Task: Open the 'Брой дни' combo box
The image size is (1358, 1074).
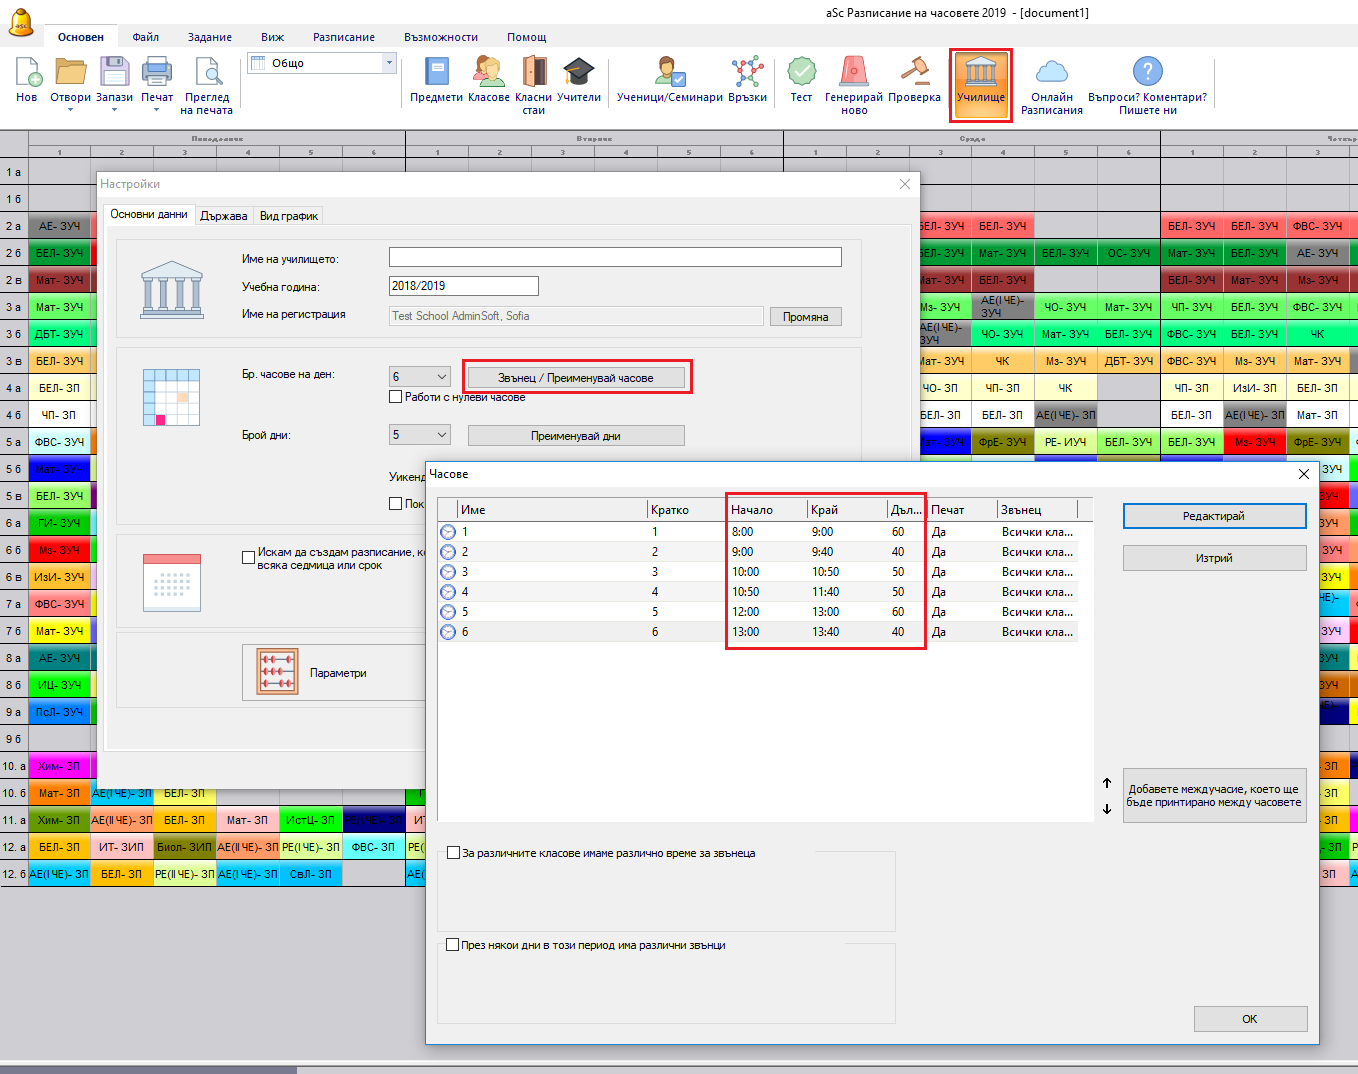Action: click(441, 435)
